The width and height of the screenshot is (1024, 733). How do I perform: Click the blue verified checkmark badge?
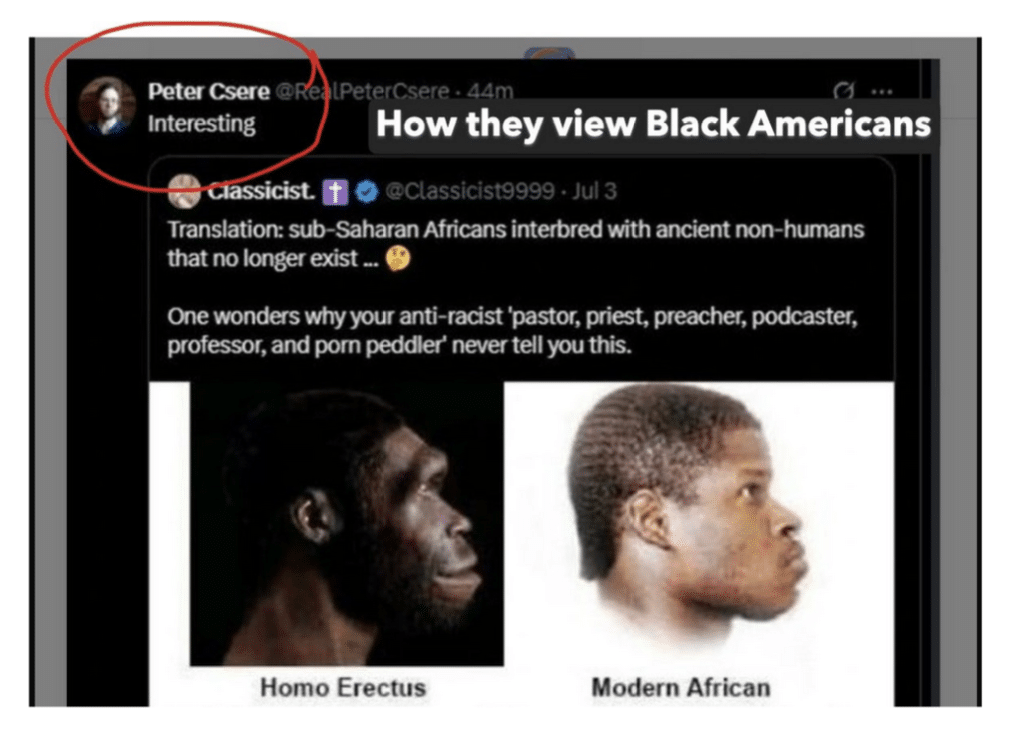point(367,191)
